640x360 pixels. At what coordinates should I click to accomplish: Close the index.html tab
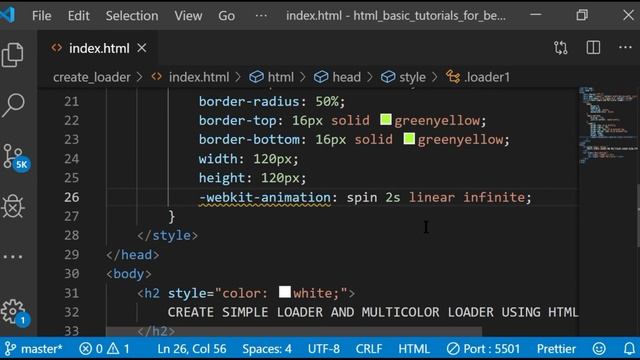[142, 48]
